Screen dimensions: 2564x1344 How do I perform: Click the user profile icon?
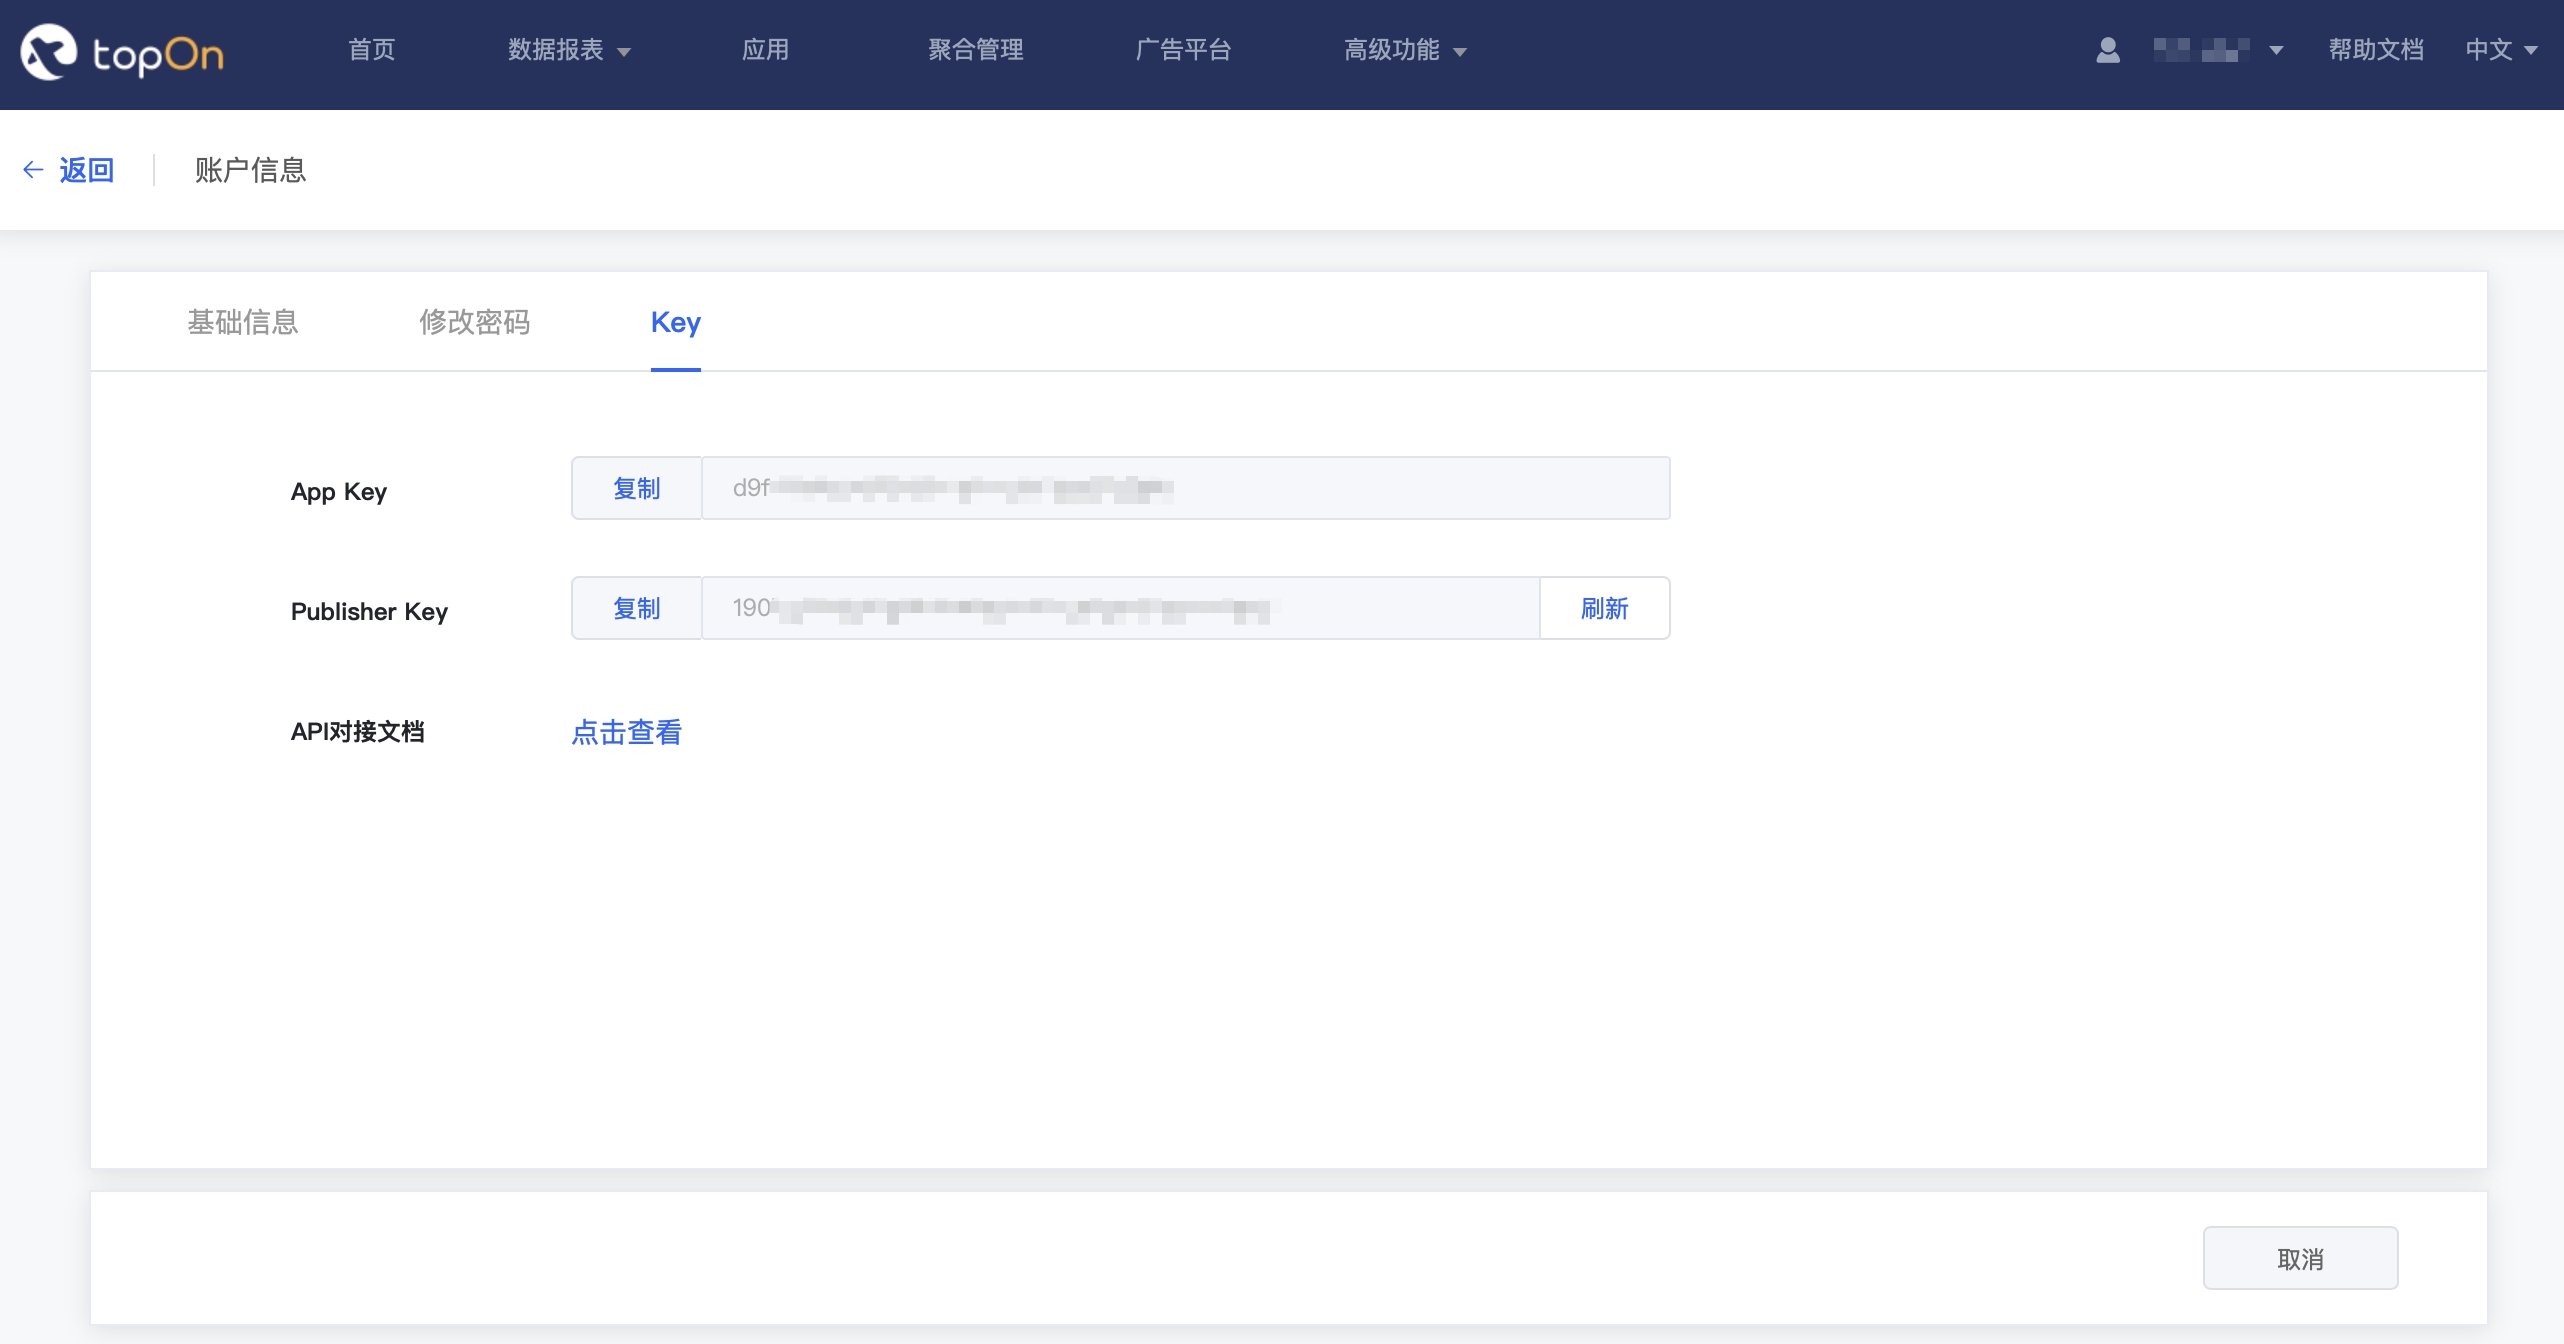click(x=2107, y=50)
